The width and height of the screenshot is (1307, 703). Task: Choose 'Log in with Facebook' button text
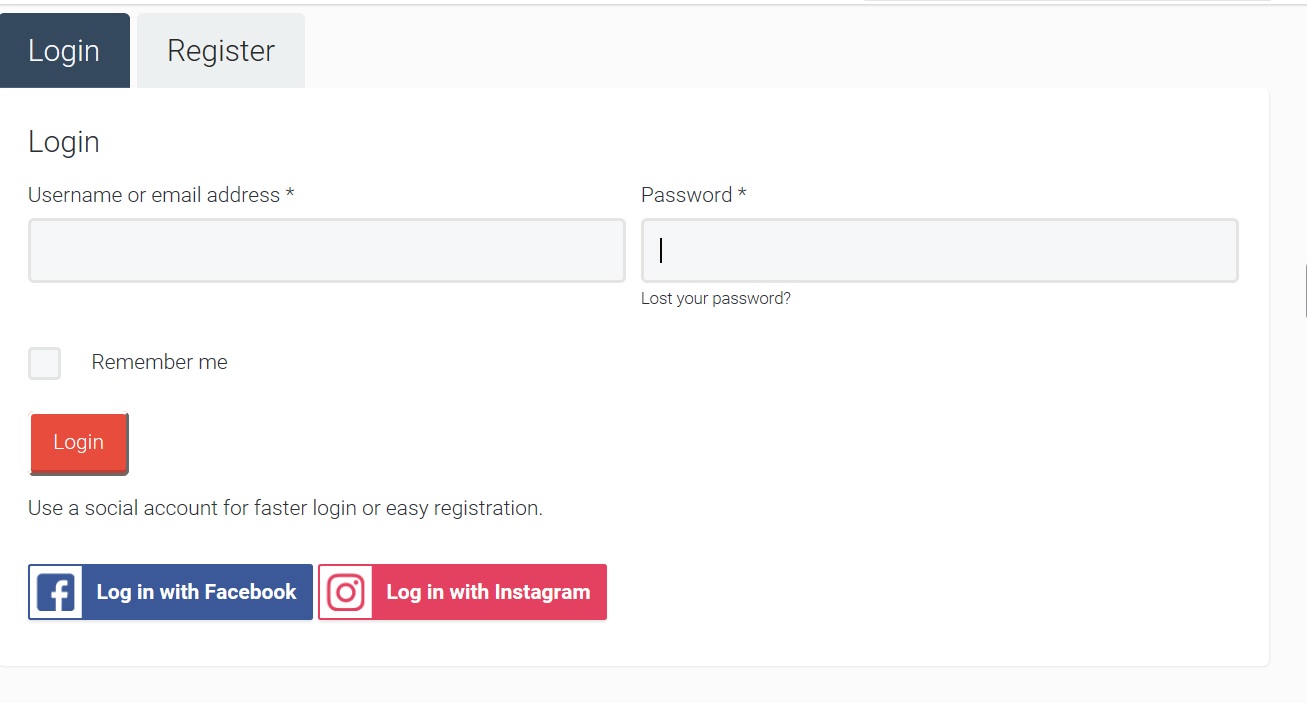[x=196, y=592]
